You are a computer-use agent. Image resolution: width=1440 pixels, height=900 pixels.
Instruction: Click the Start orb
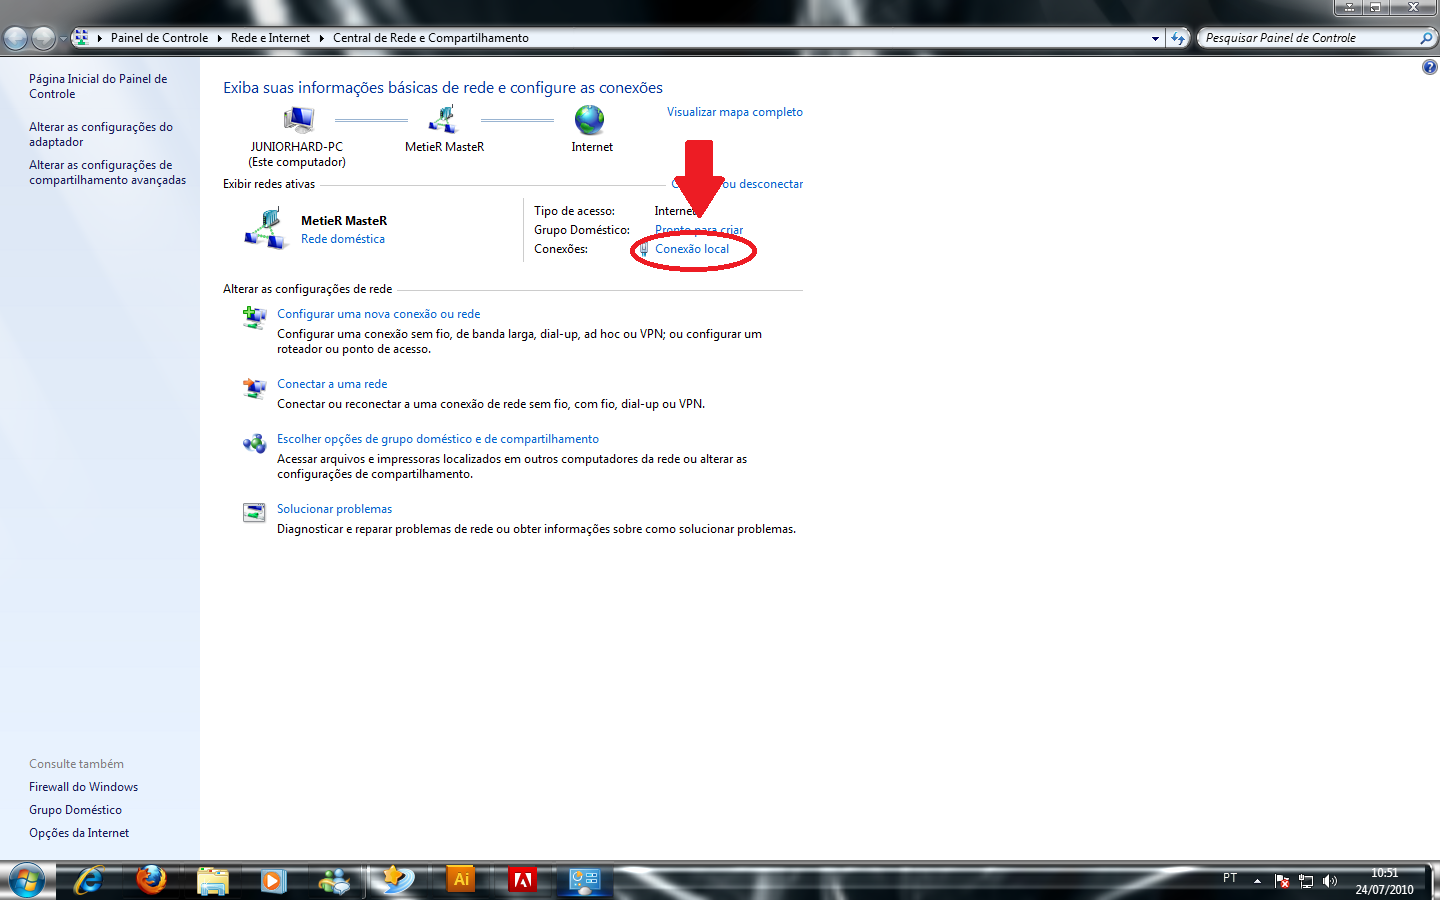point(25,880)
